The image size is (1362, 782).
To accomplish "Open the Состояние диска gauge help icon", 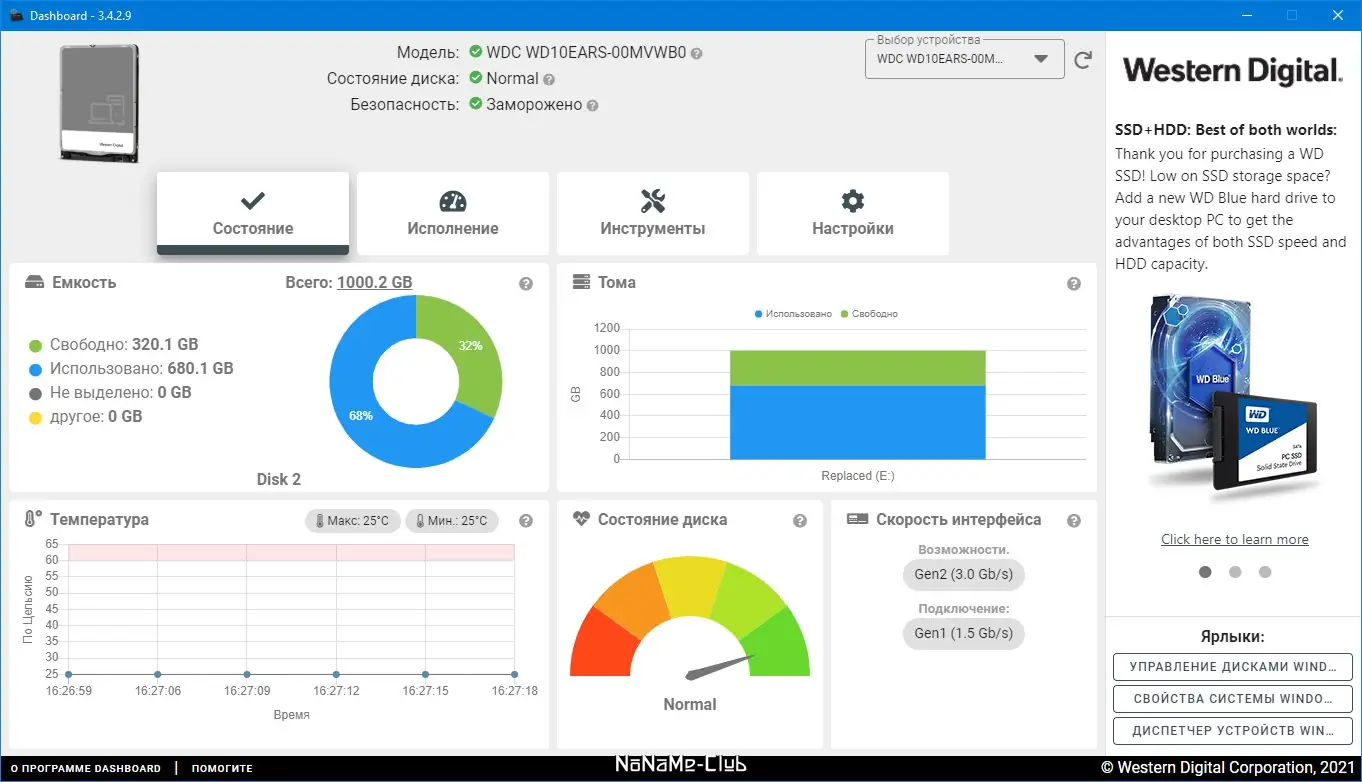I will point(800,521).
